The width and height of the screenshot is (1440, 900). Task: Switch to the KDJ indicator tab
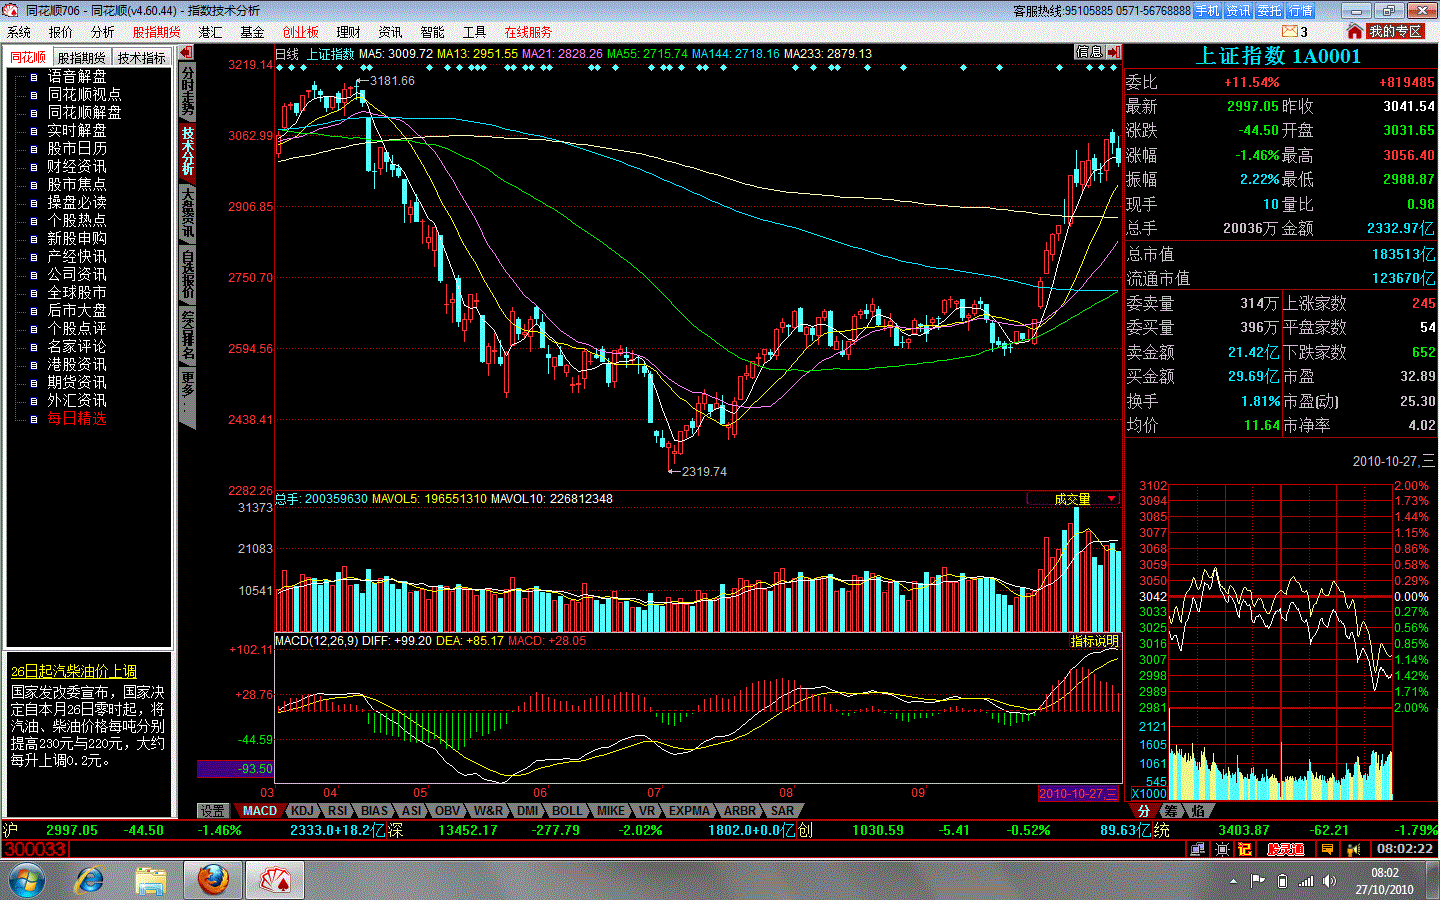302,811
